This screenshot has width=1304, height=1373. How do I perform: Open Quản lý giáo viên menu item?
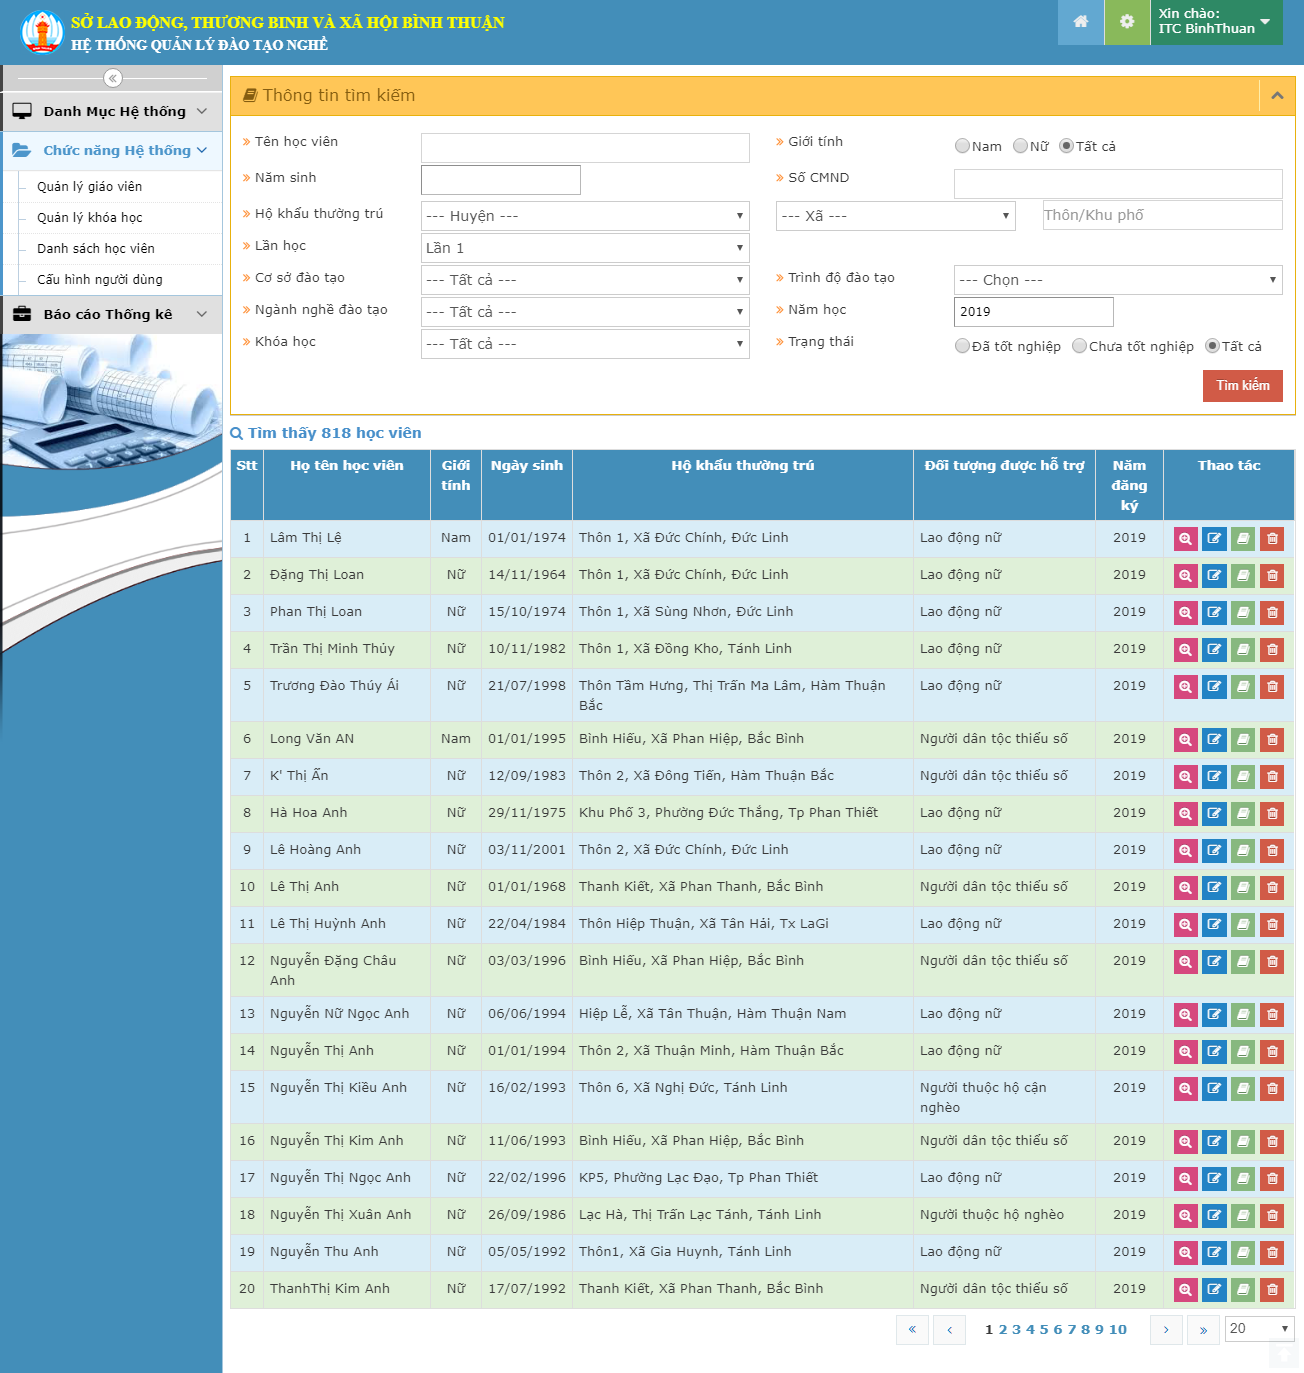[x=90, y=187]
